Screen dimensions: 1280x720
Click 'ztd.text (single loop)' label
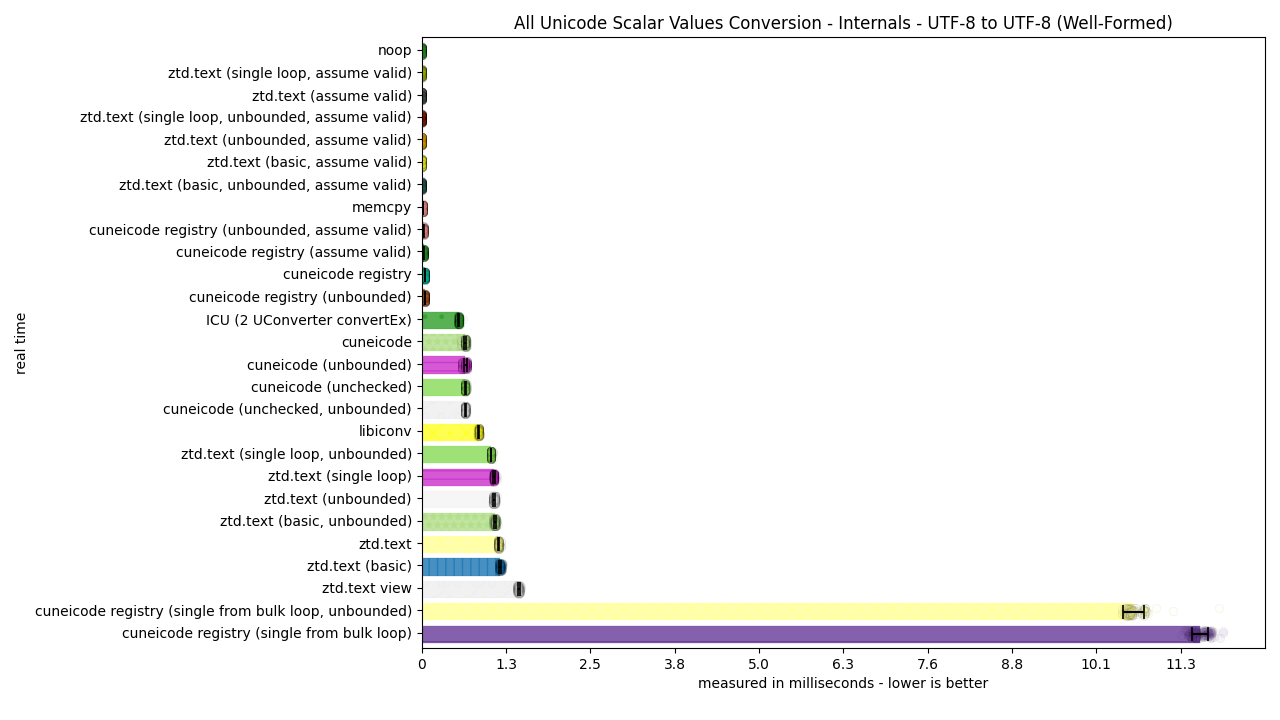[x=340, y=476]
